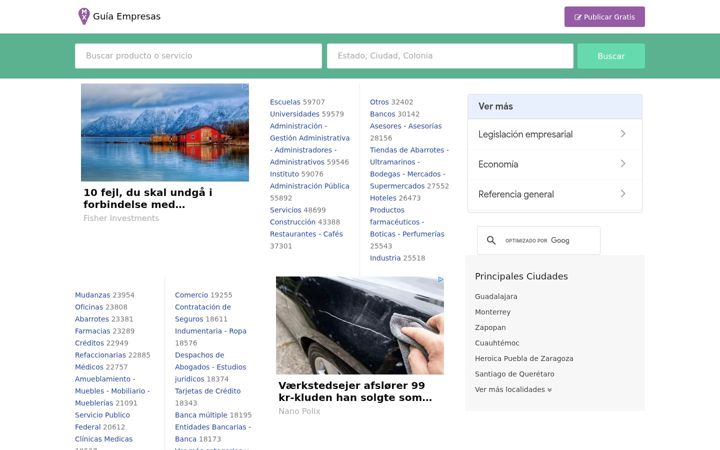Select the city Monterrey
The width and height of the screenshot is (720, 450).
click(493, 312)
